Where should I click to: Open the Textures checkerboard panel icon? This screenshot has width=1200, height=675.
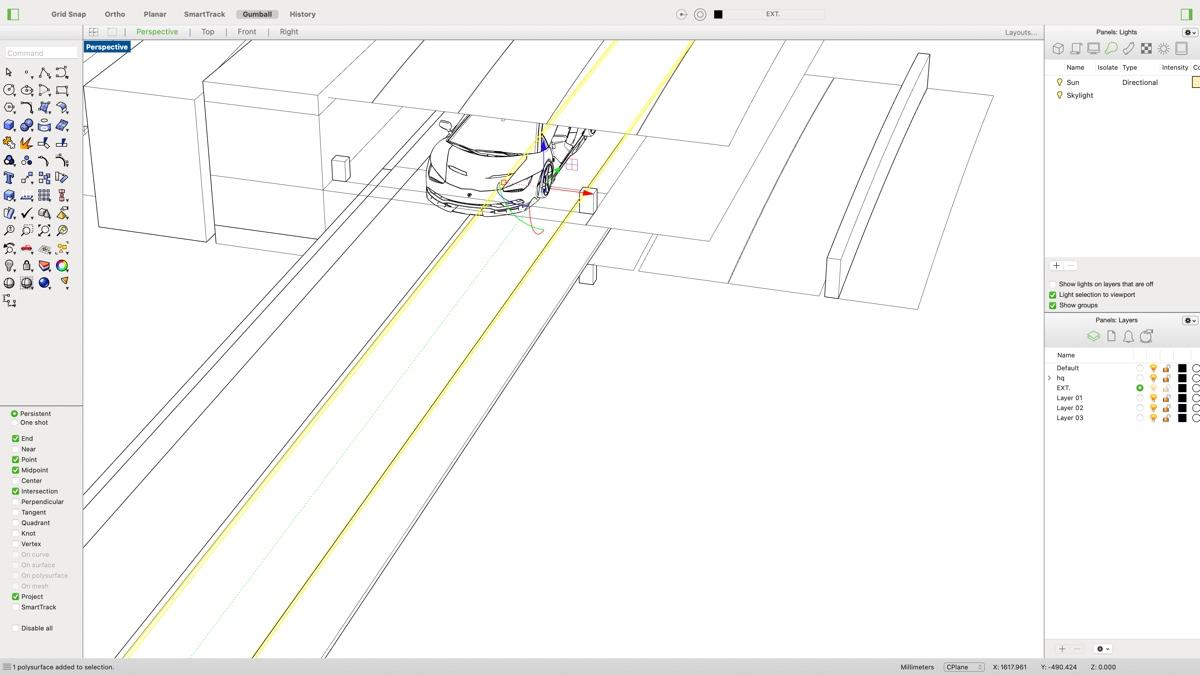pos(1146,48)
